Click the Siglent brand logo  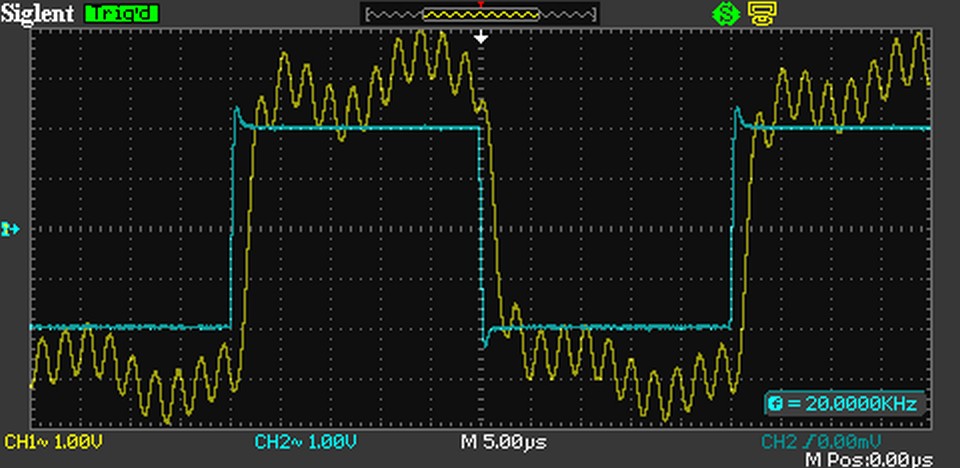[37, 13]
